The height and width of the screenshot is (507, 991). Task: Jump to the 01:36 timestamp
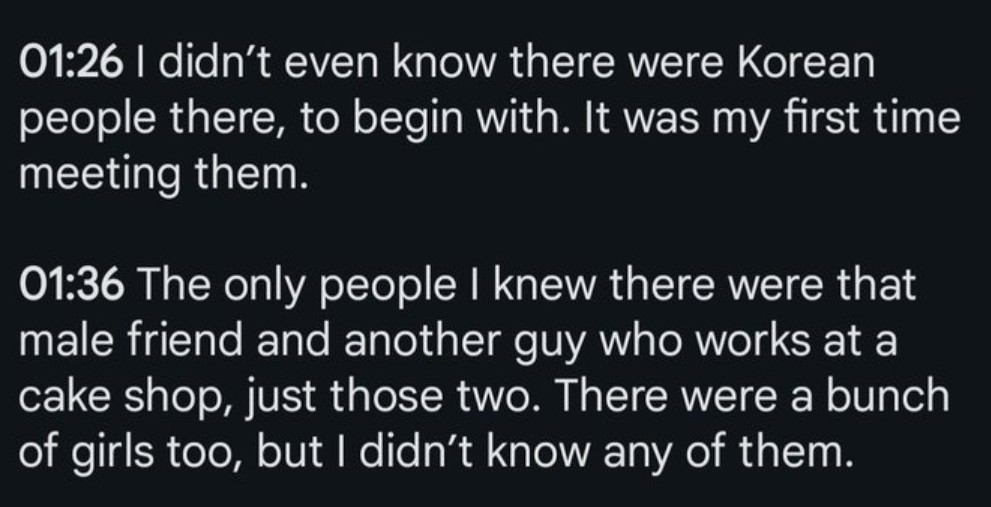(x=71, y=285)
